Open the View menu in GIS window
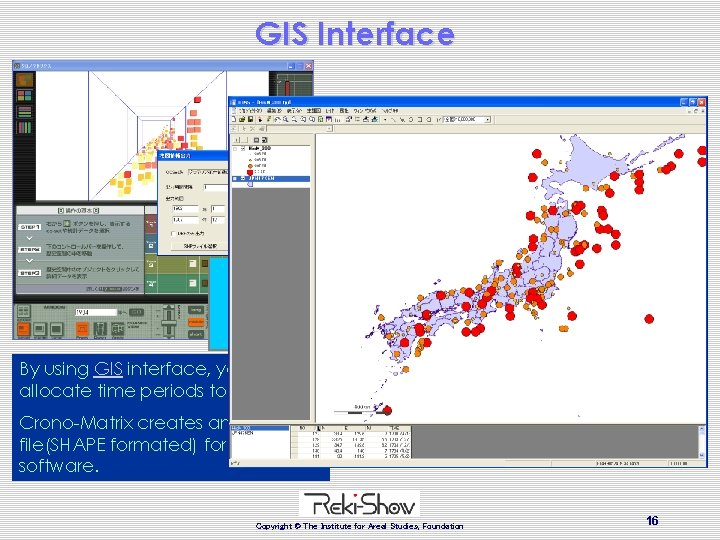 [x=294, y=111]
